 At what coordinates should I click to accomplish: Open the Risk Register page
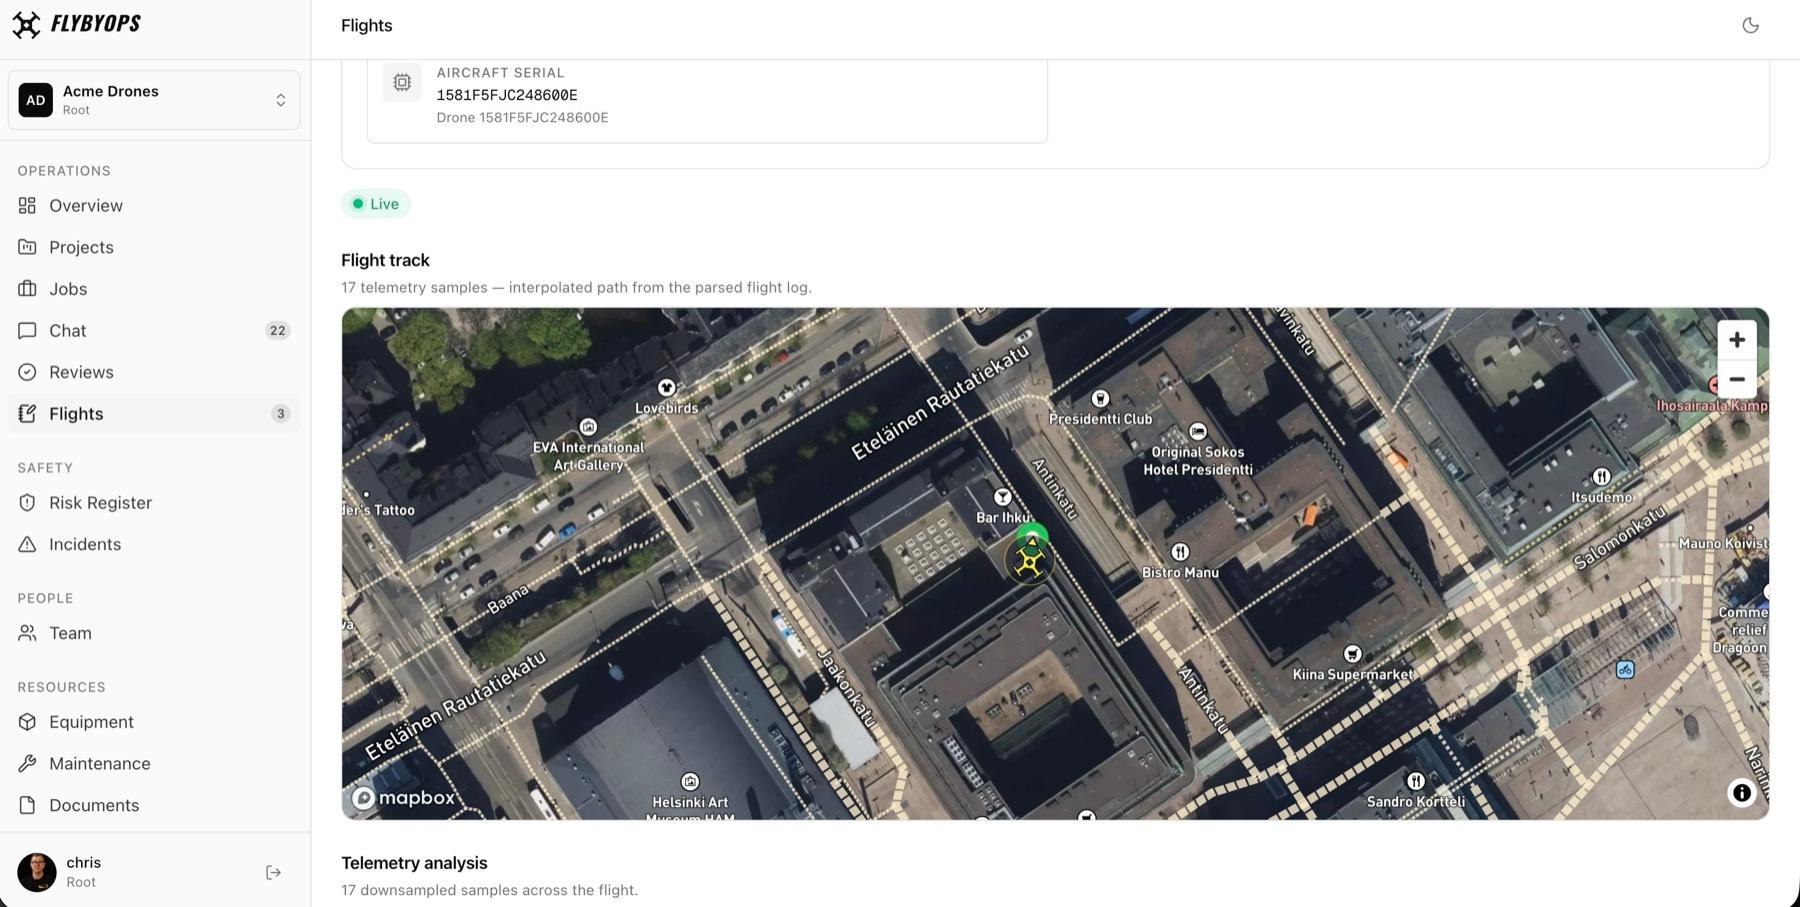(154, 502)
